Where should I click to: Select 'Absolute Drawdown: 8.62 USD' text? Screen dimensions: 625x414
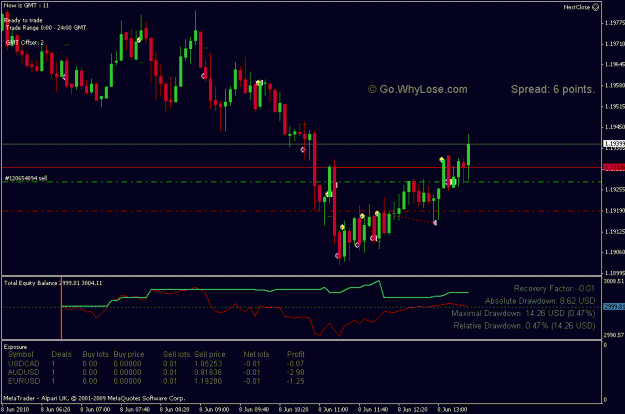click(540, 301)
